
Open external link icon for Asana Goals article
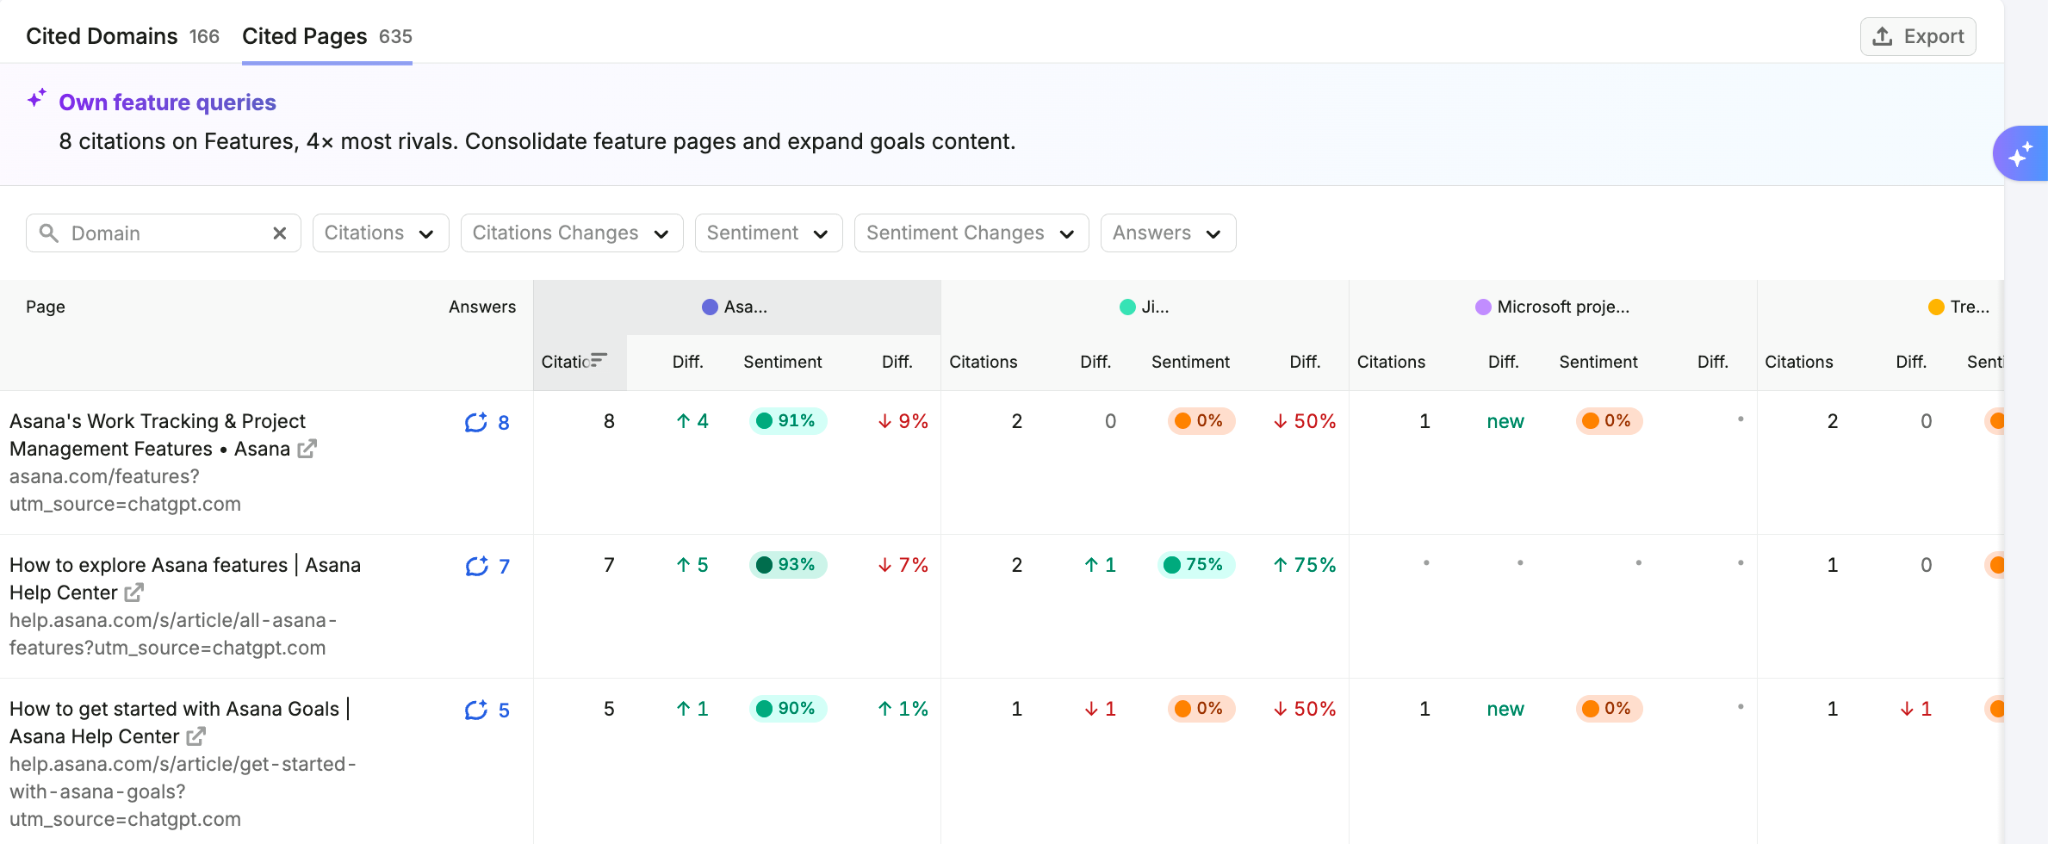tap(196, 737)
